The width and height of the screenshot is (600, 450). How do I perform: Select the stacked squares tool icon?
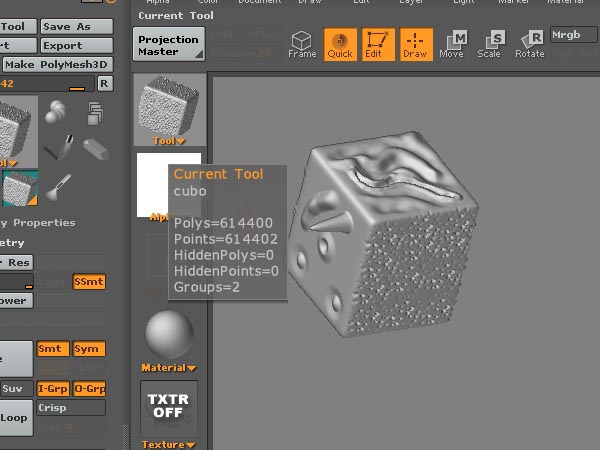[95, 113]
